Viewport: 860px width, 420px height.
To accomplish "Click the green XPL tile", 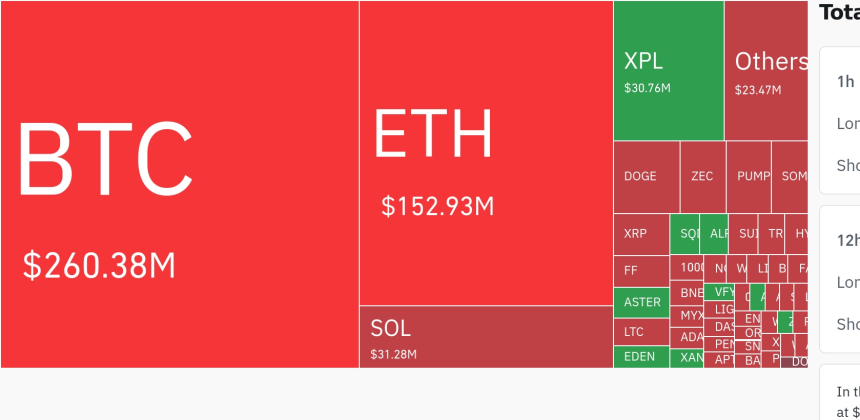I will [668, 70].
